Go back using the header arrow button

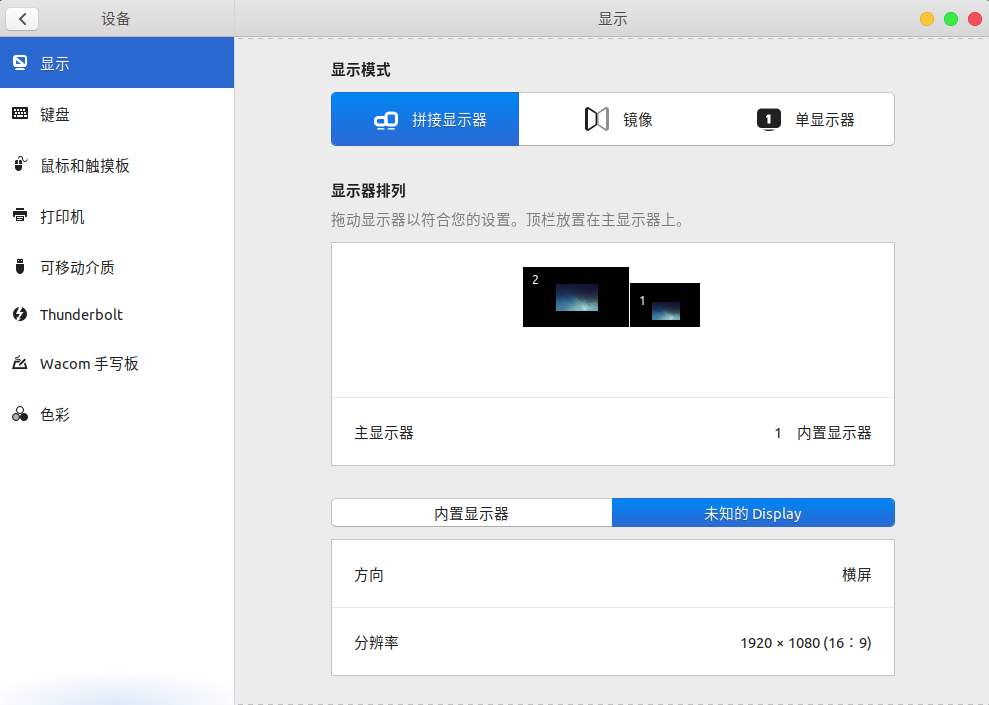click(x=22, y=19)
